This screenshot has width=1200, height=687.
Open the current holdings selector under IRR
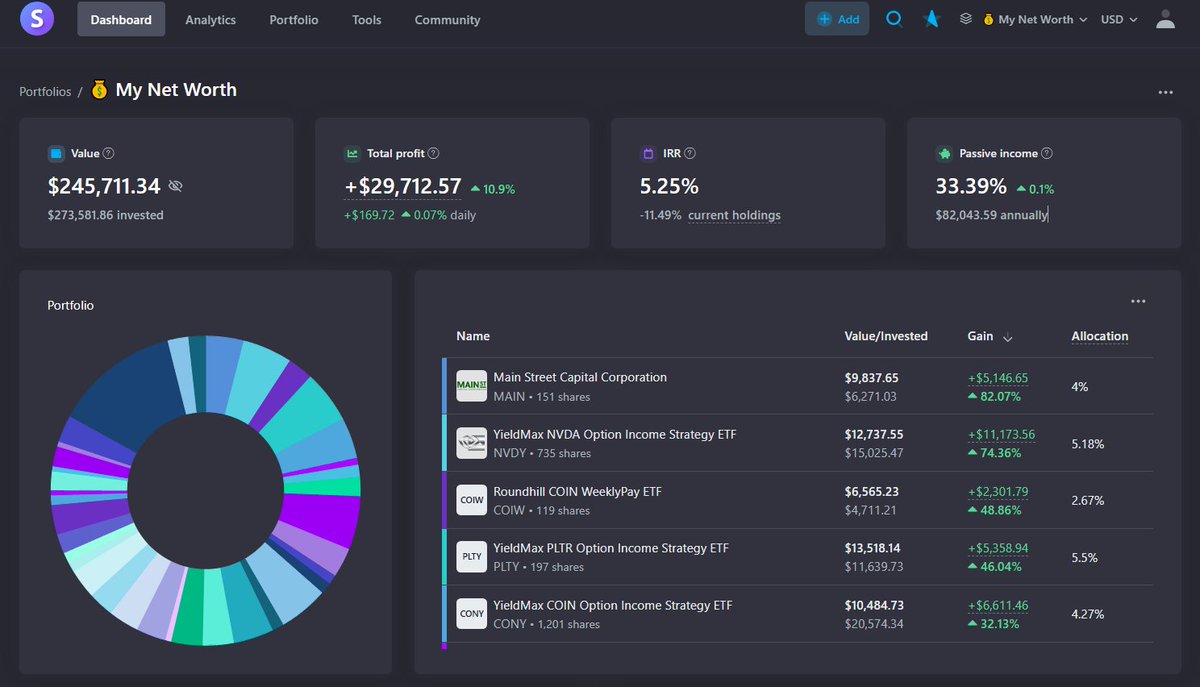point(734,215)
